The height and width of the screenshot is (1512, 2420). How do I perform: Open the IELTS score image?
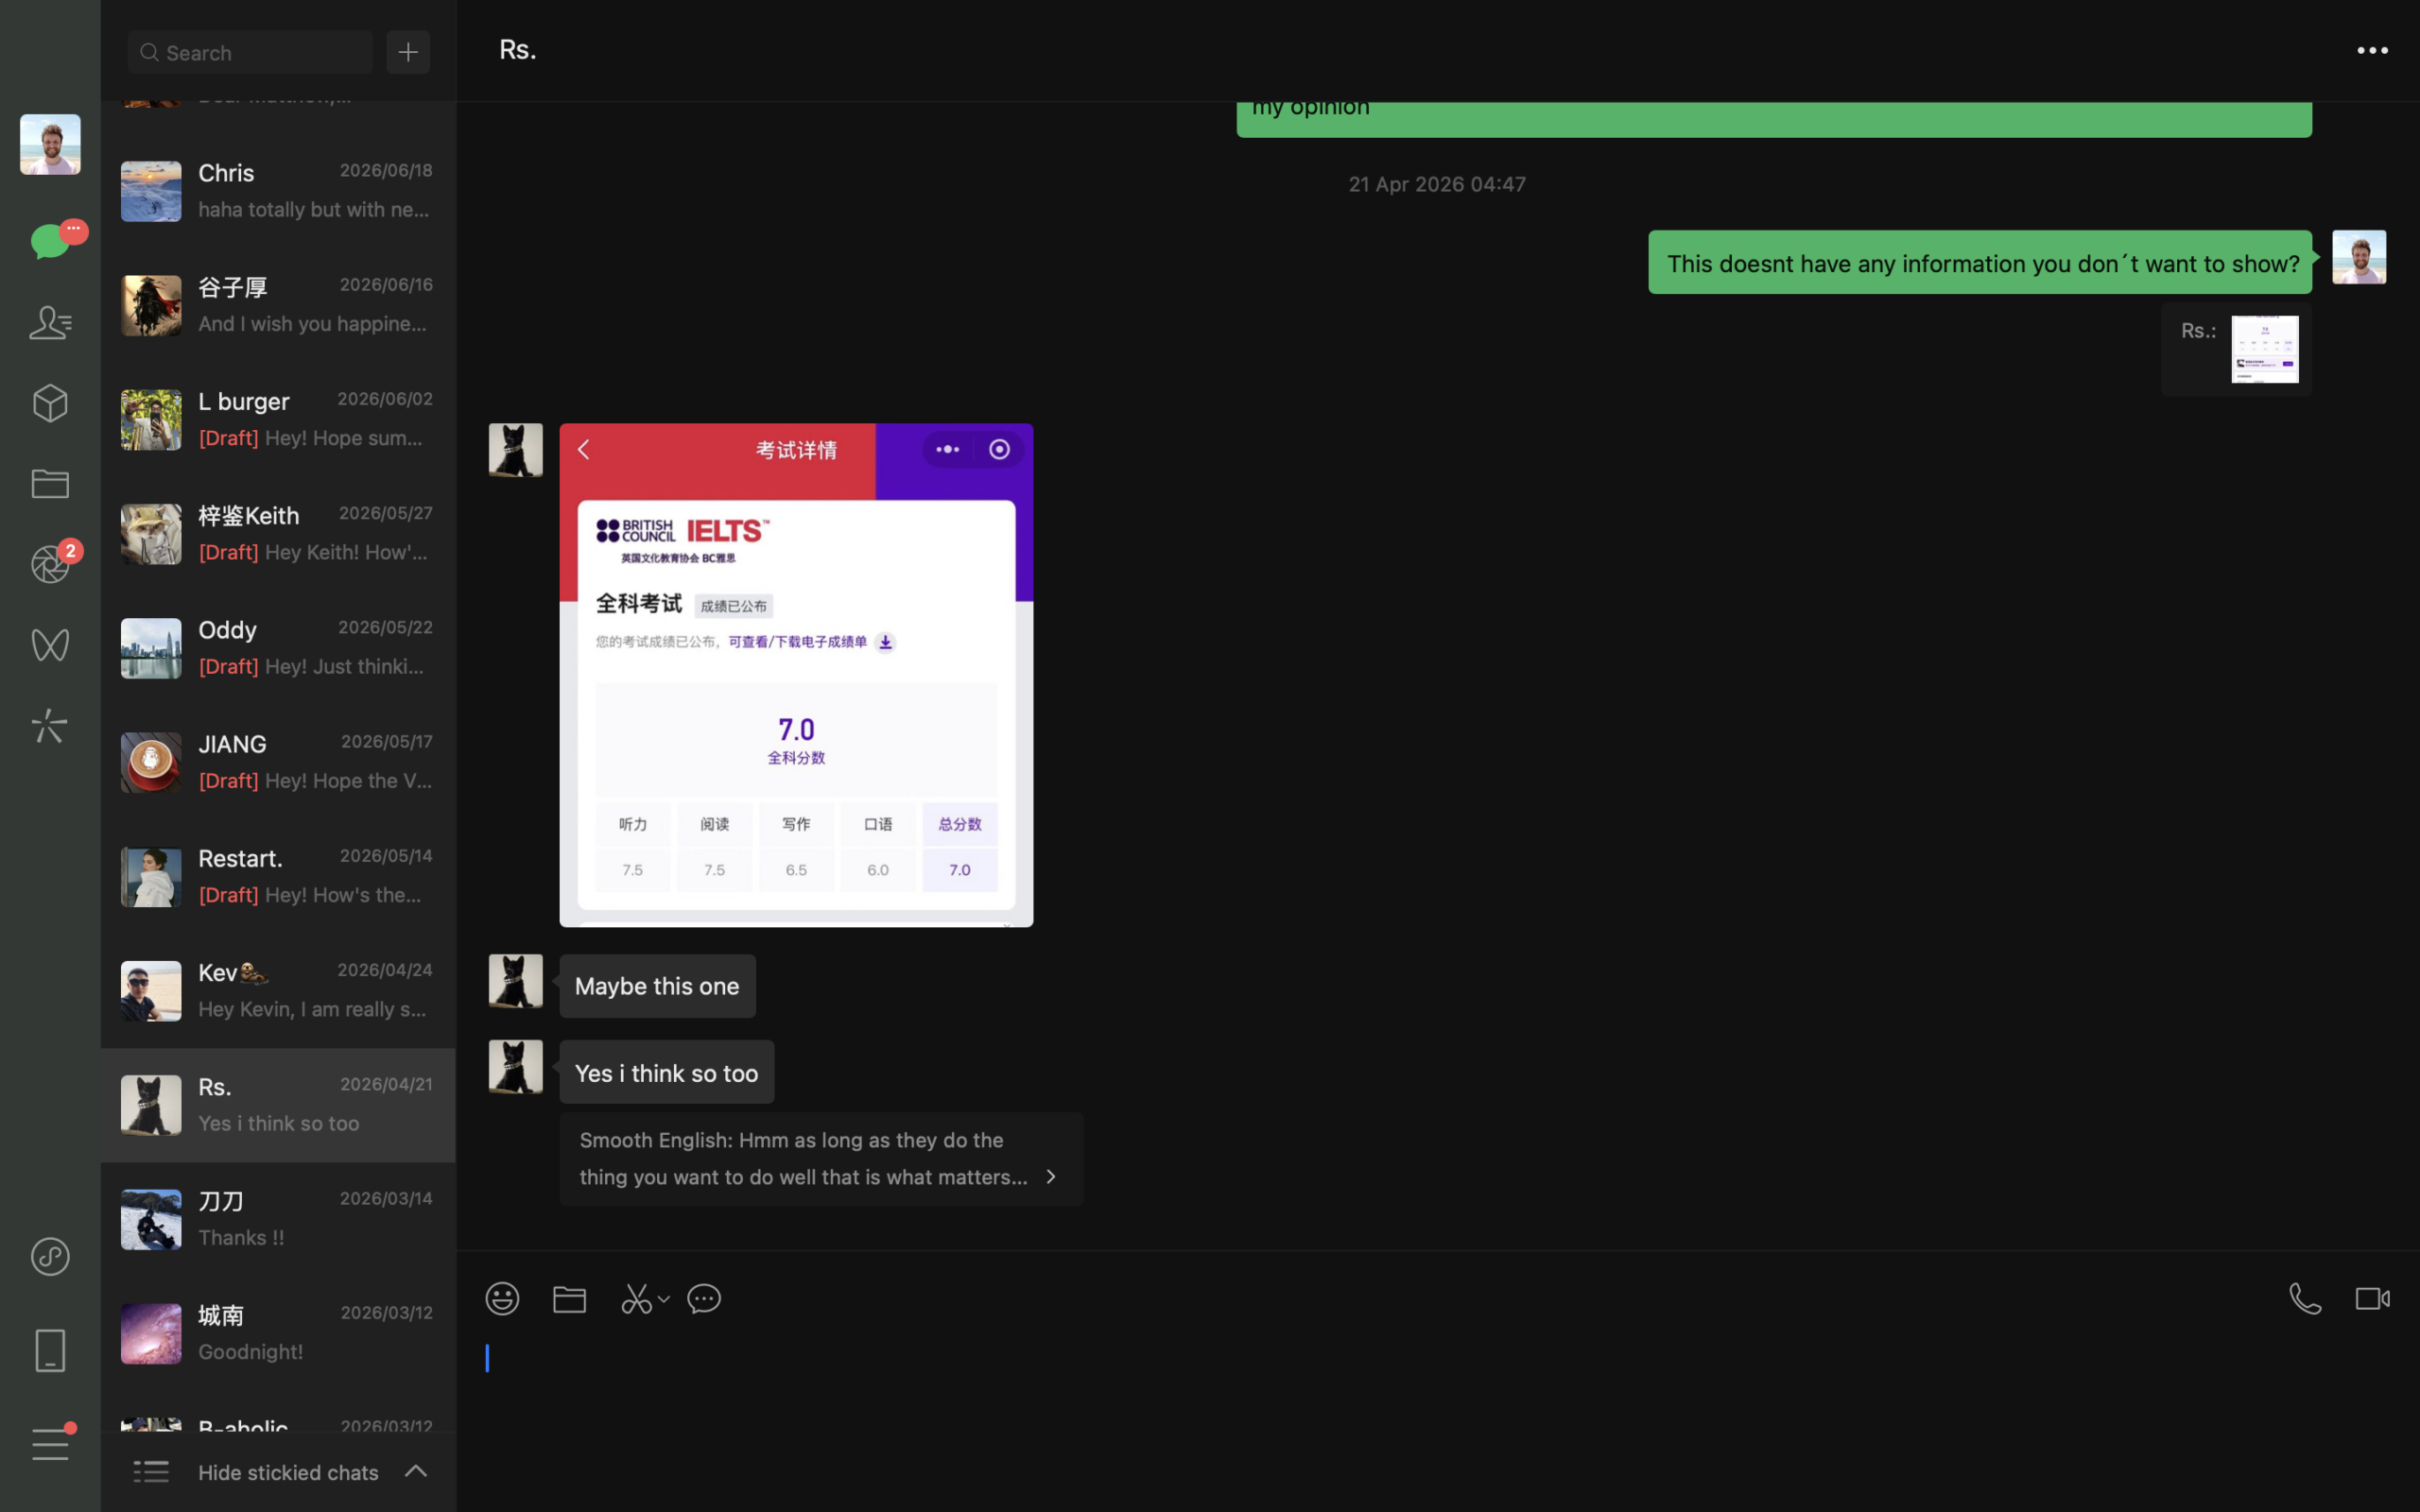[x=796, y=675]
